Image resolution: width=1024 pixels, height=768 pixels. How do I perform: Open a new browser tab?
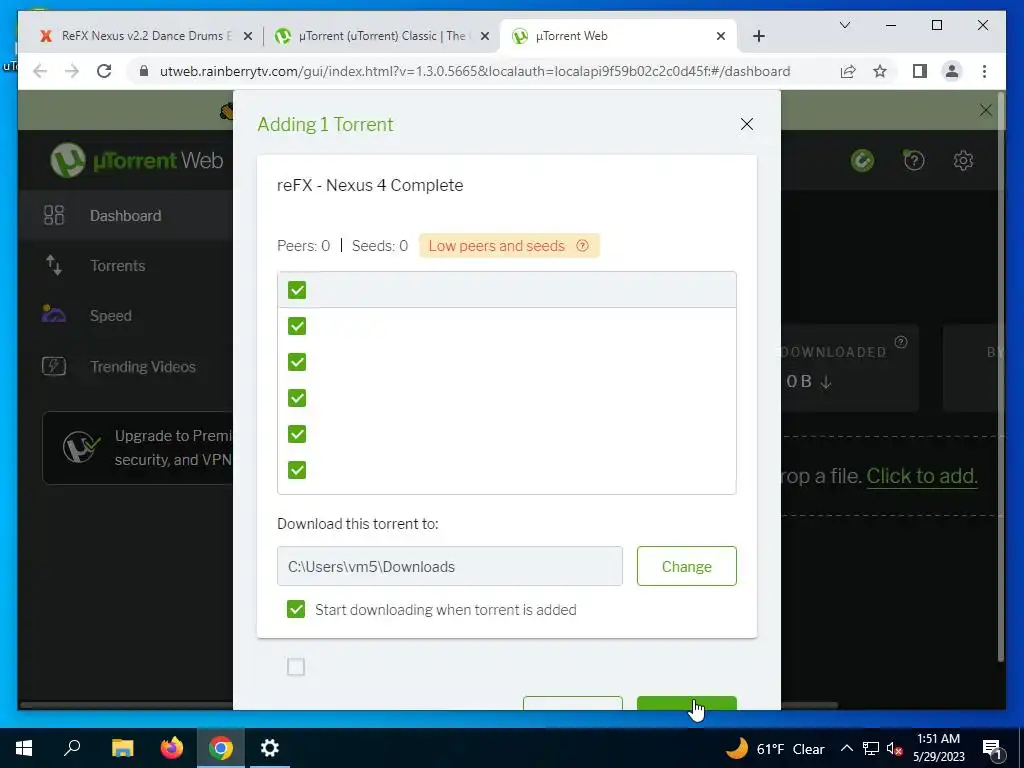click(758, 36)
